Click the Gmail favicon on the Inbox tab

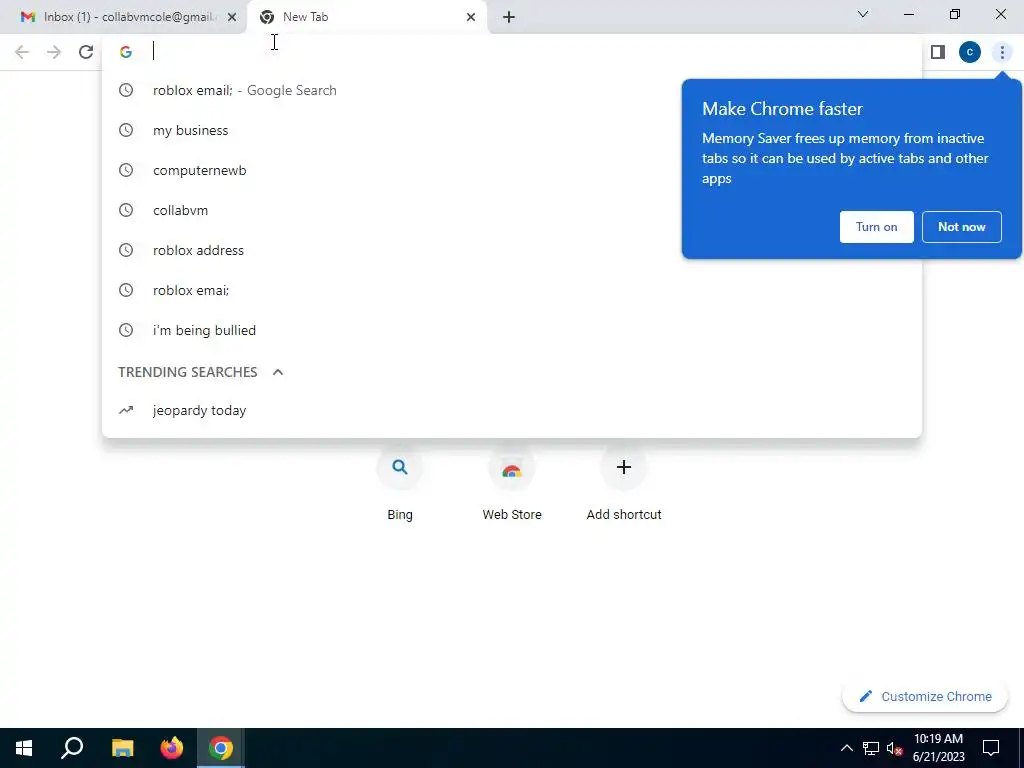27,17
